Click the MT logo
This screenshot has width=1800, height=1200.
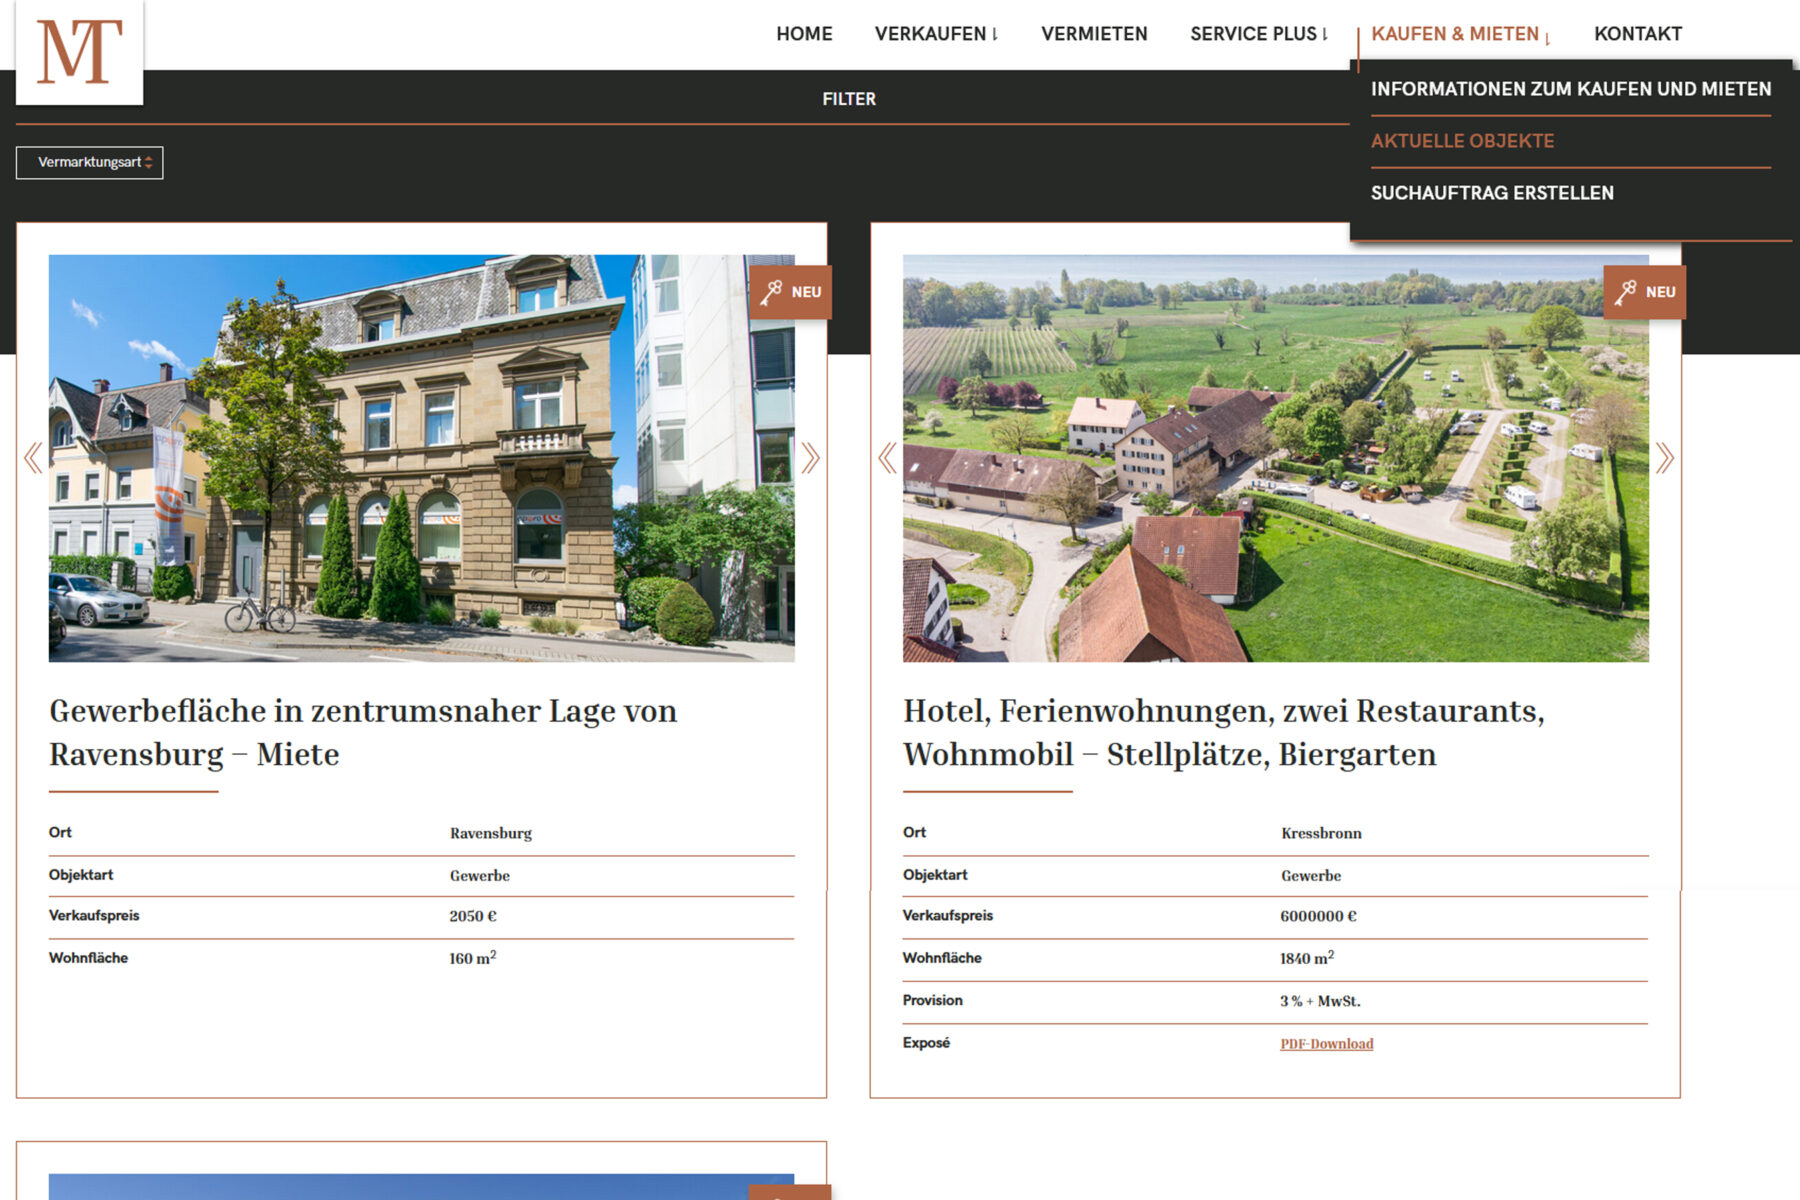click(x=79, y=52)
